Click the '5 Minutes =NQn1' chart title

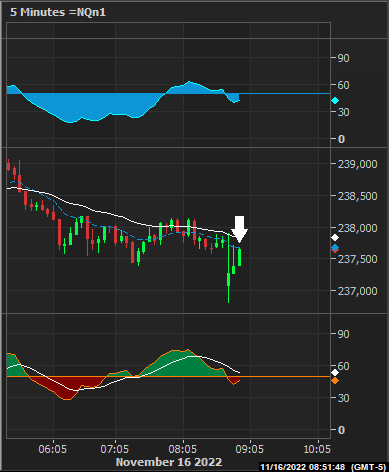(x=58, y=12)
